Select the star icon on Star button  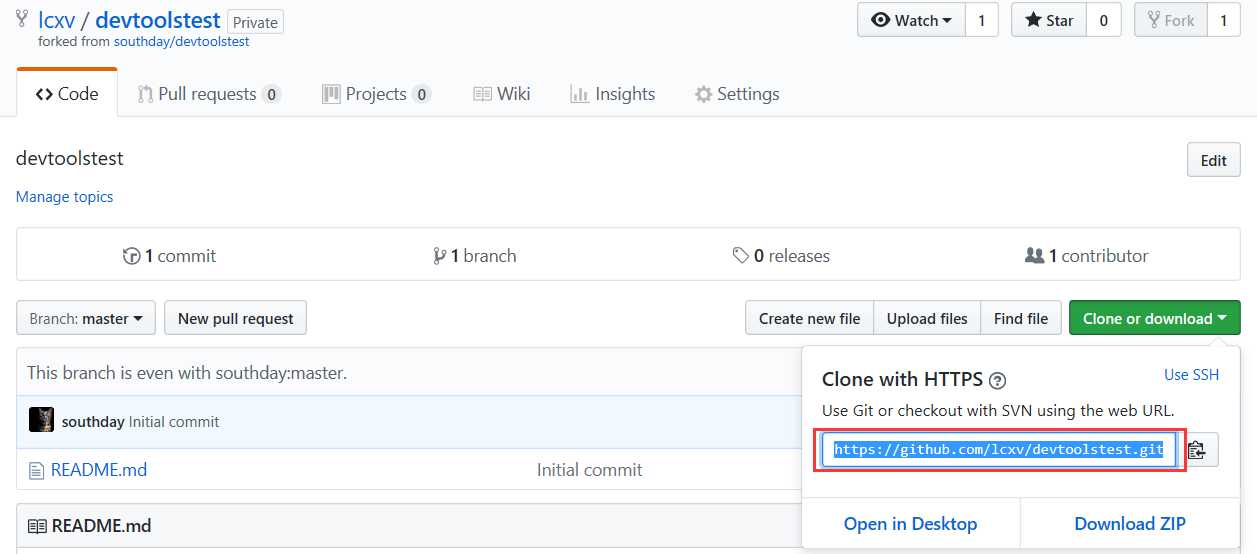click(1033, 20)
